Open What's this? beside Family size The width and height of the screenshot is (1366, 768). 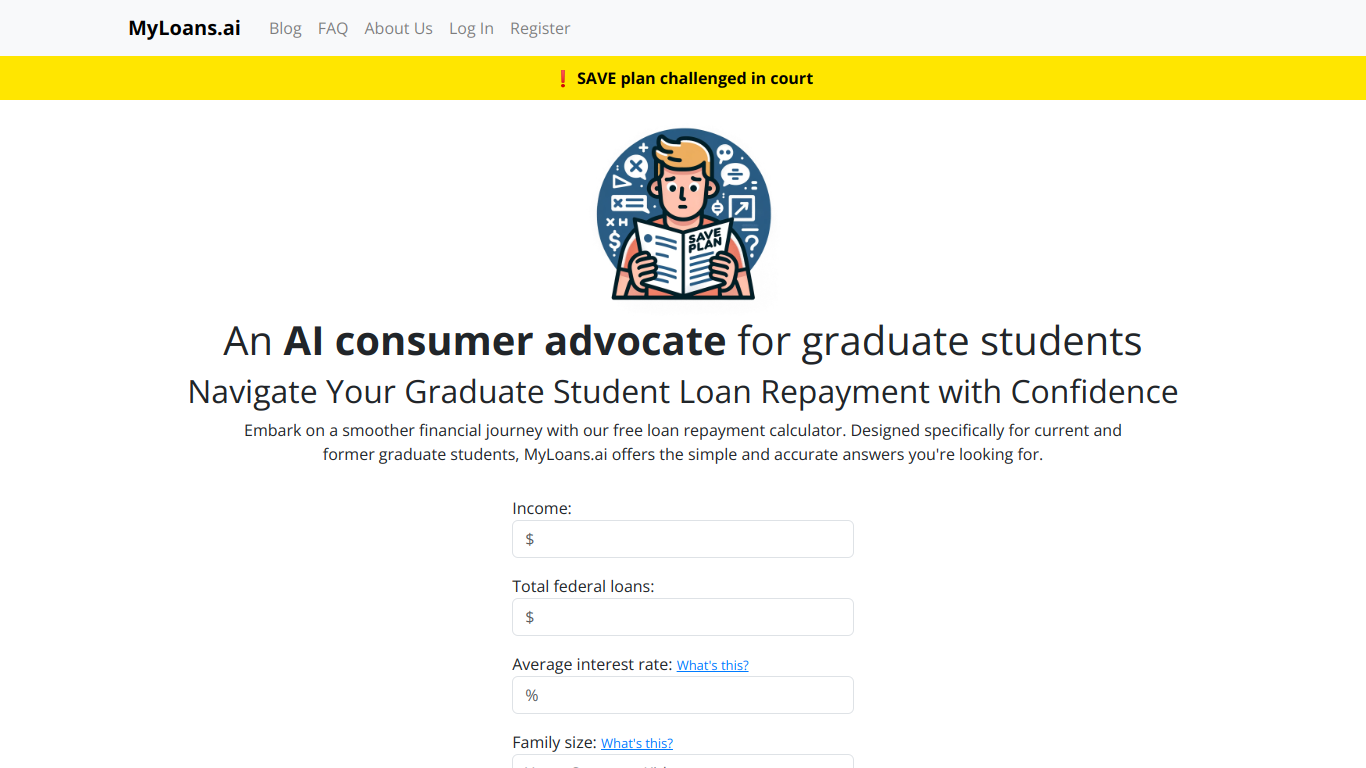(637, 743)
